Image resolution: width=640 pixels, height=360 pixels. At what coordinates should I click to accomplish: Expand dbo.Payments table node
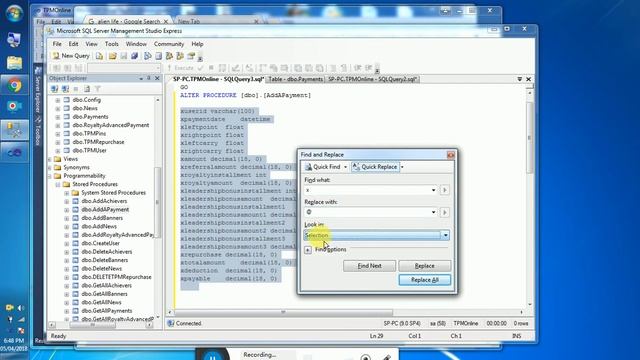(x=58, y=117)
